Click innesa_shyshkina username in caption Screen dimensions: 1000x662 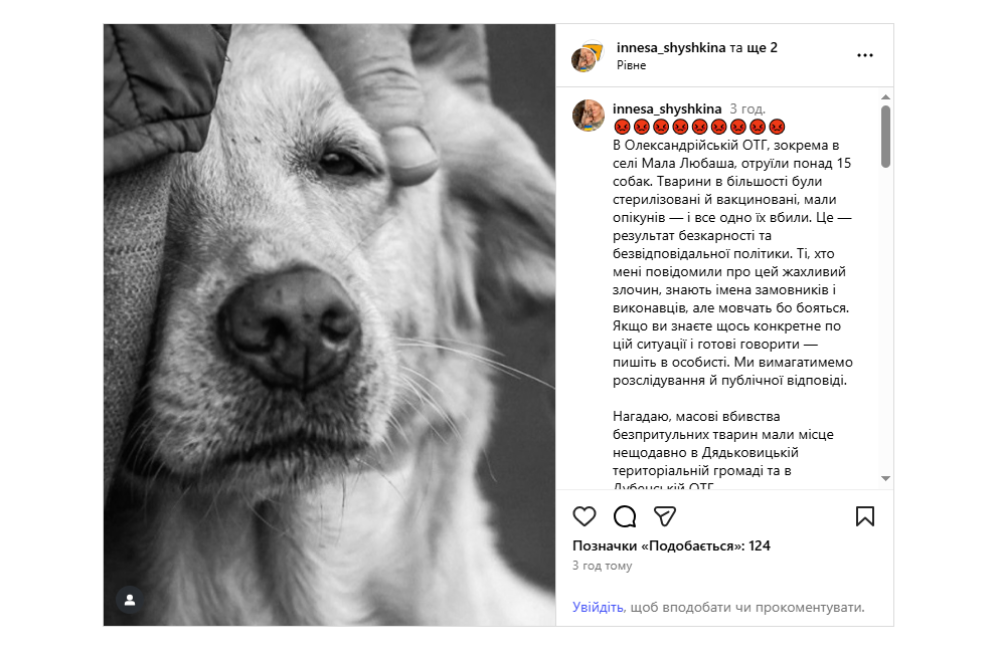click(x=667, y=109)
